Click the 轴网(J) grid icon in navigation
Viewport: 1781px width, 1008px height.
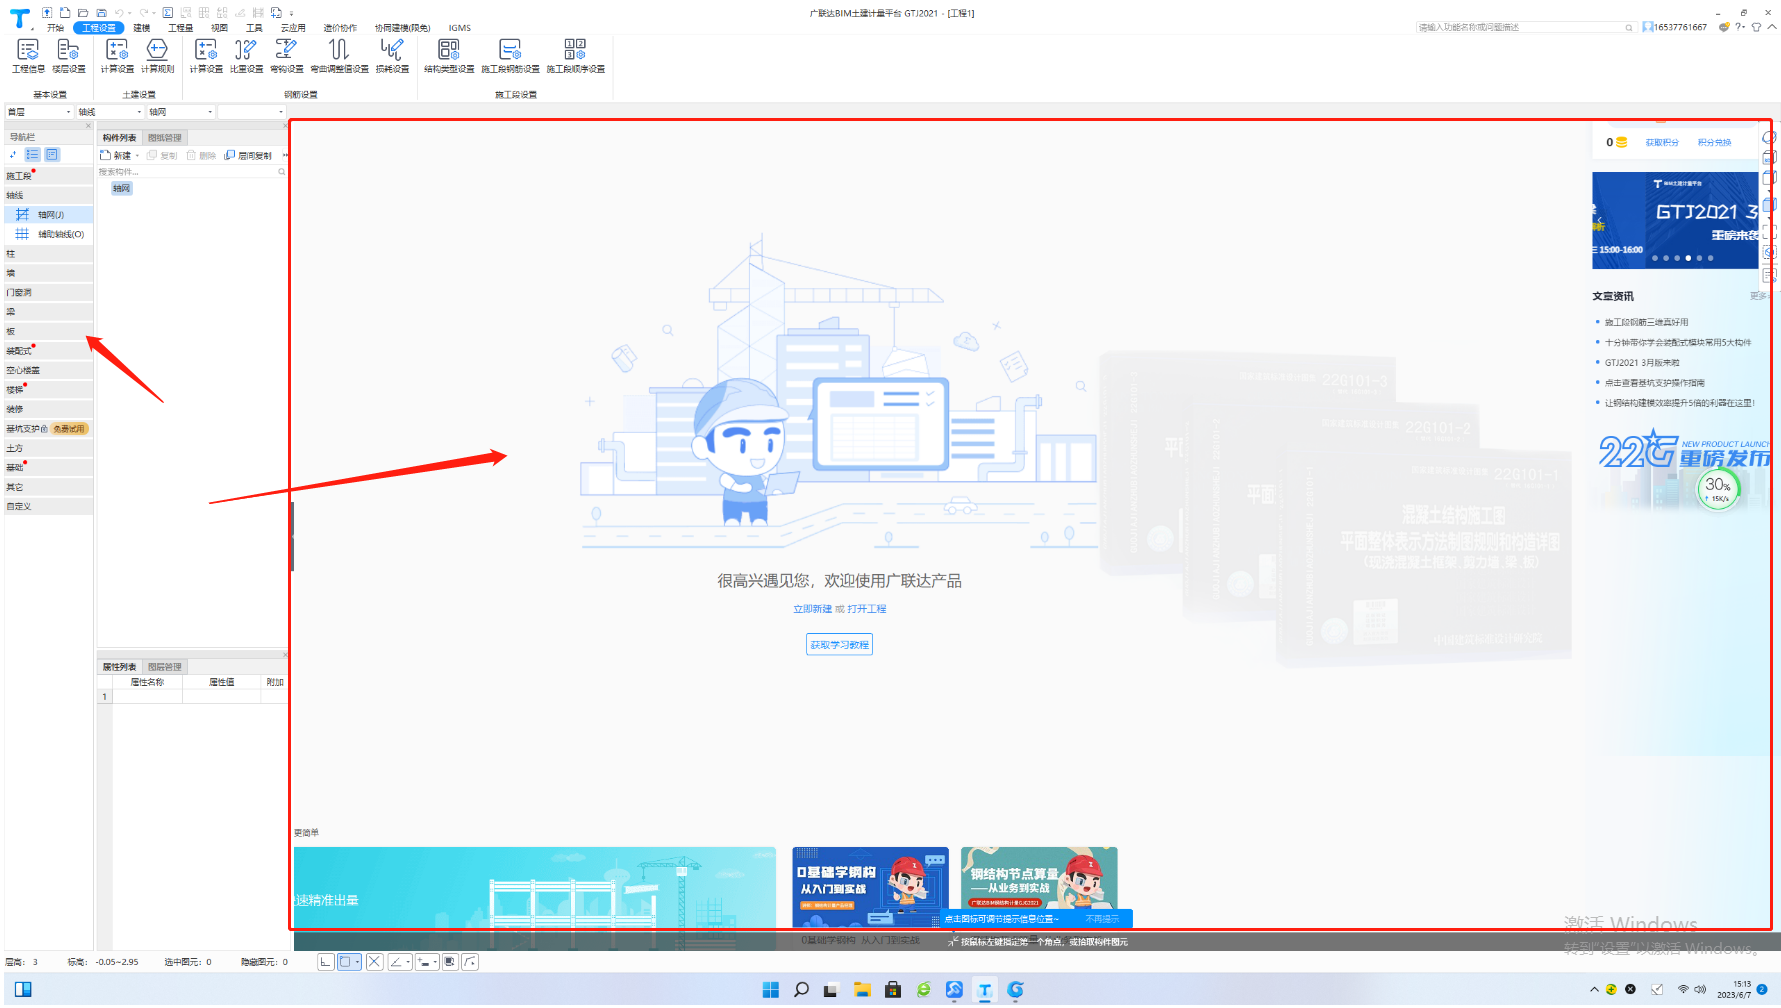(x=22, y=215)
